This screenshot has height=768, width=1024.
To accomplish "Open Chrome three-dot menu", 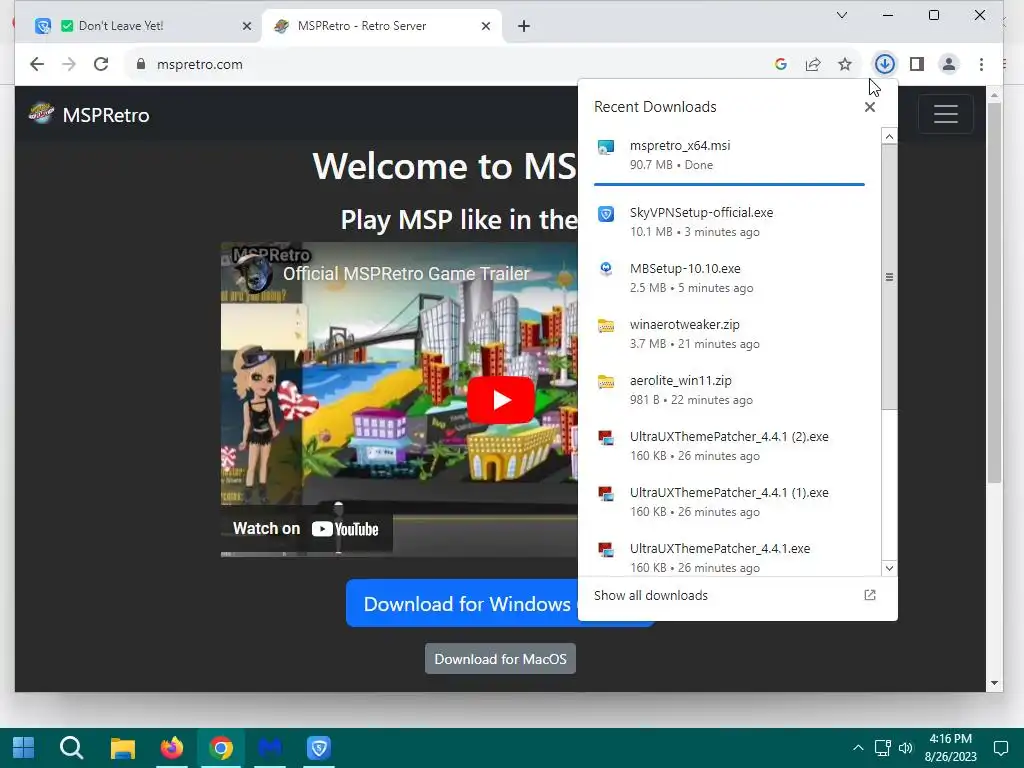I will click(981, 64).
